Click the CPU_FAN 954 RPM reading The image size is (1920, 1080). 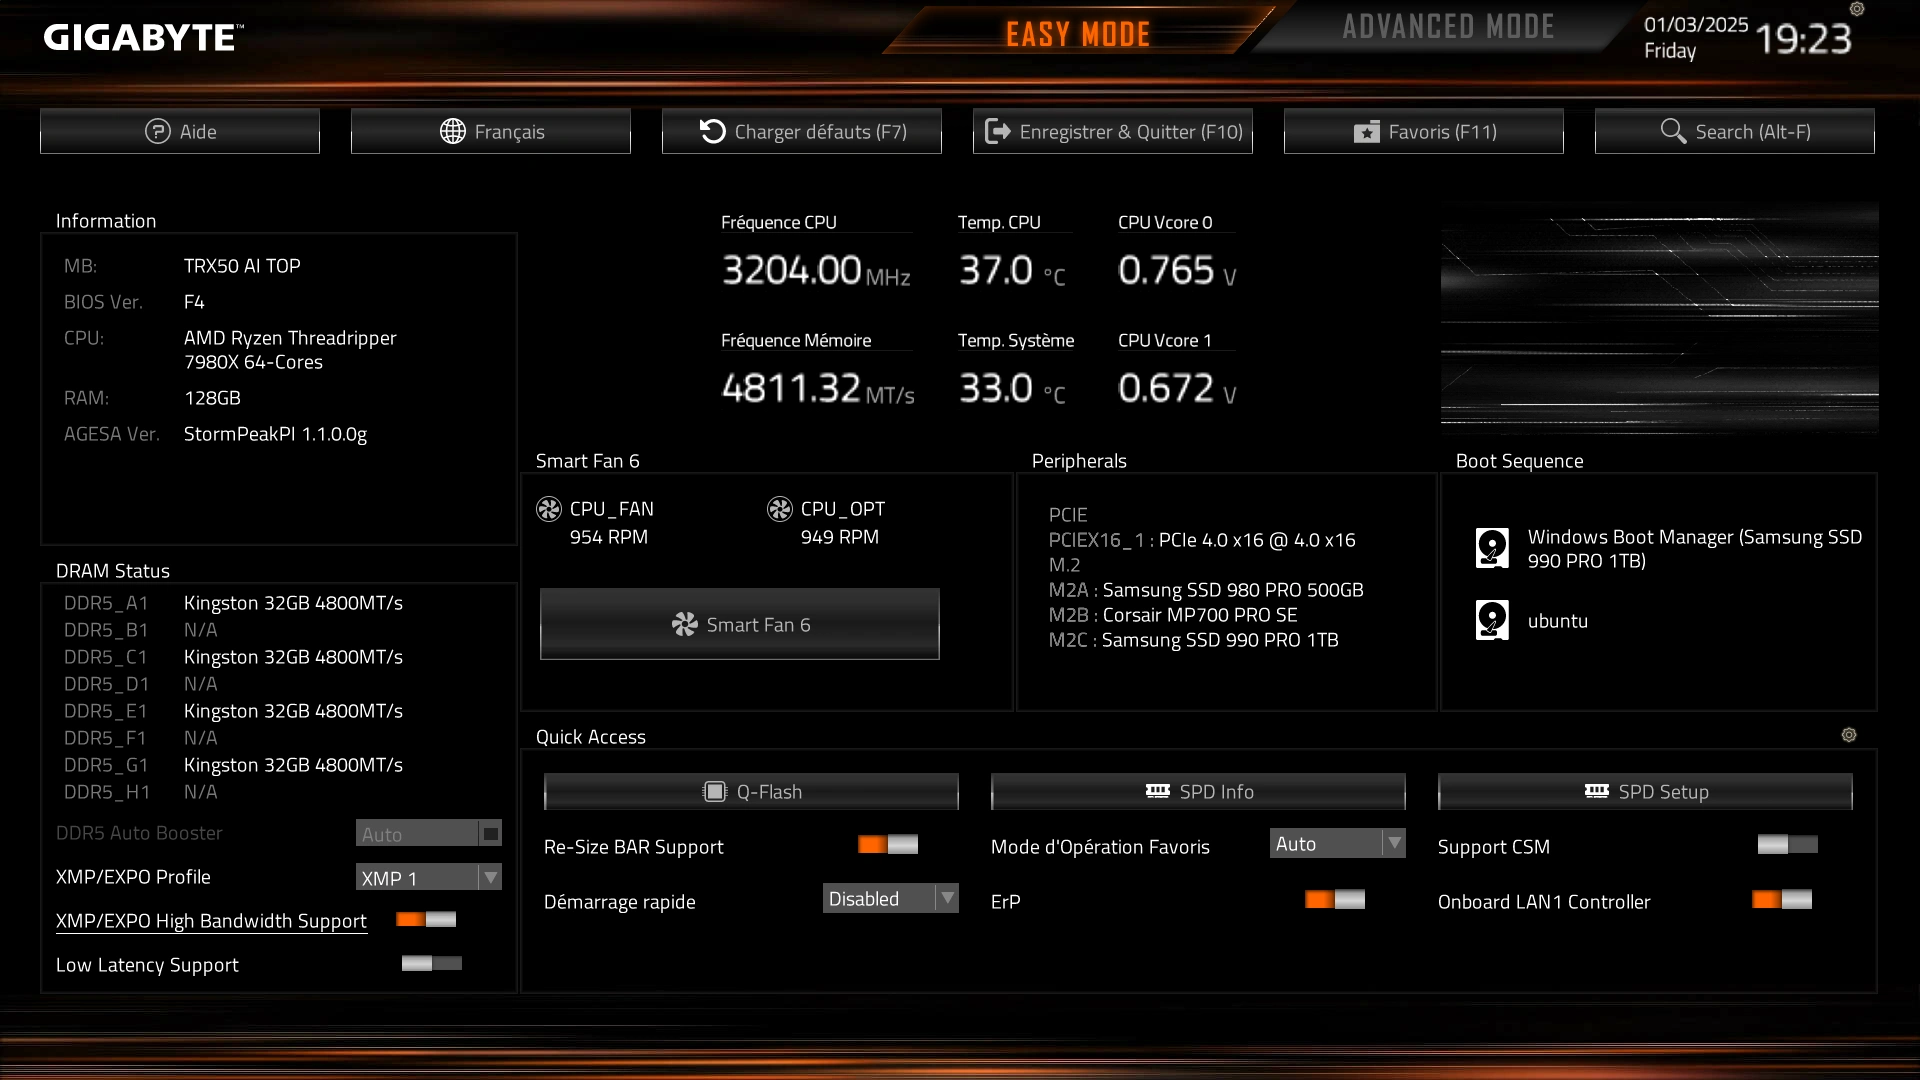tap(609, 537)
